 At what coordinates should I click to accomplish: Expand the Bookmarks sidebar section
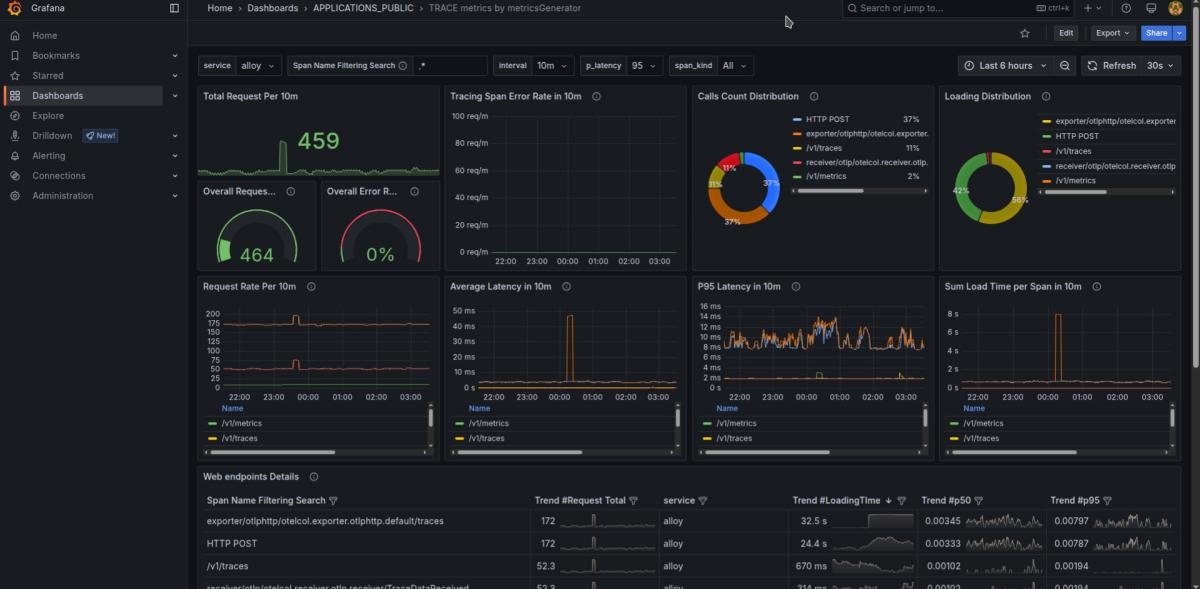coord(175,56)
